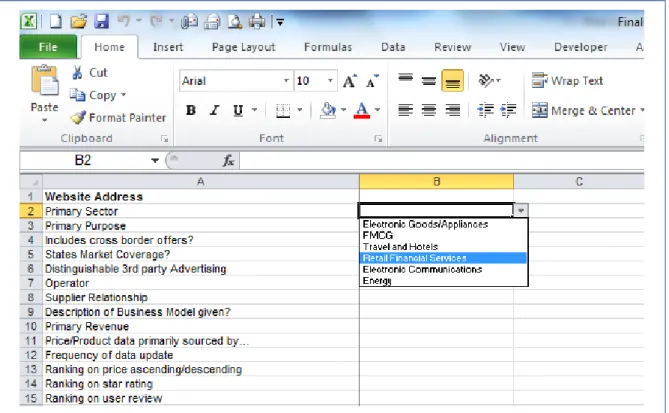Cut the selection with scissors icon

(x=77, y=73)
